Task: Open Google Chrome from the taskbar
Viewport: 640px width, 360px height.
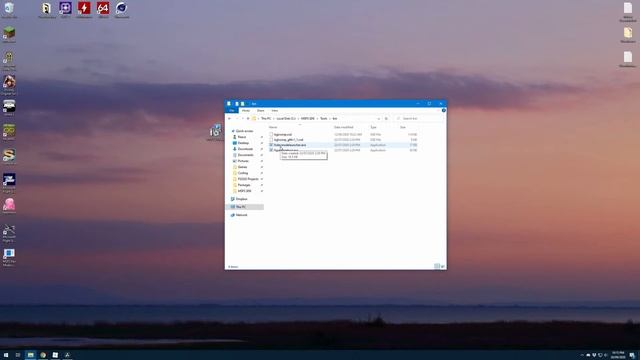Action: [x=43, y=355]
